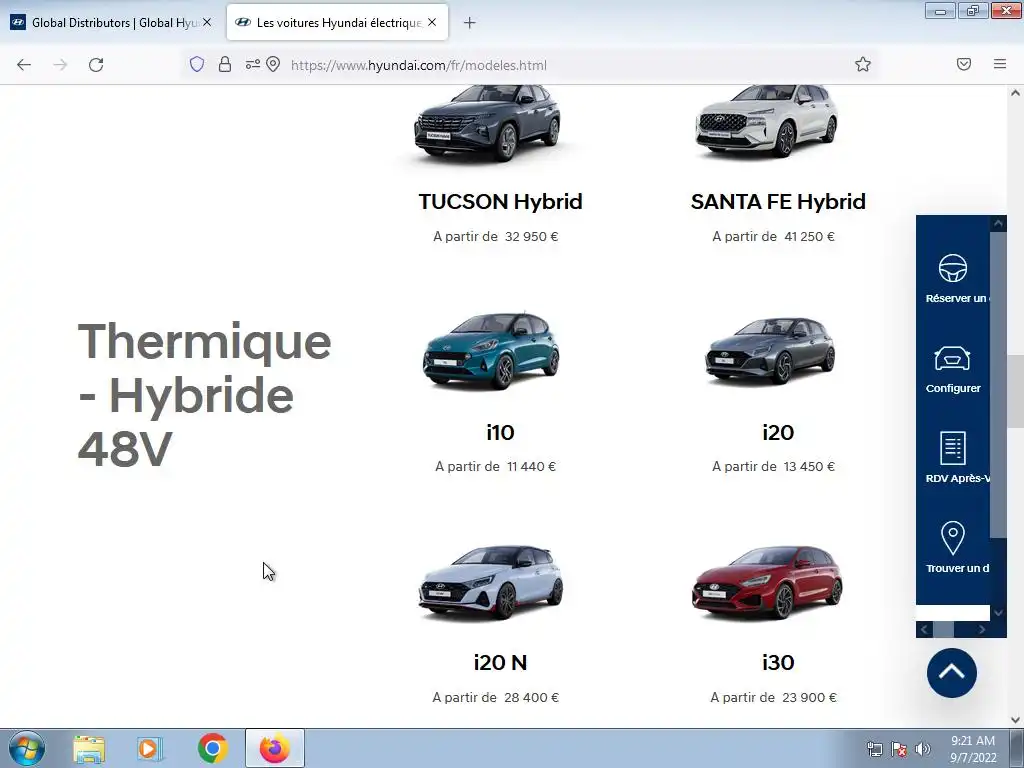
Task: Open the SANTA FE Hybrid model link
Action: click(778, 202)
